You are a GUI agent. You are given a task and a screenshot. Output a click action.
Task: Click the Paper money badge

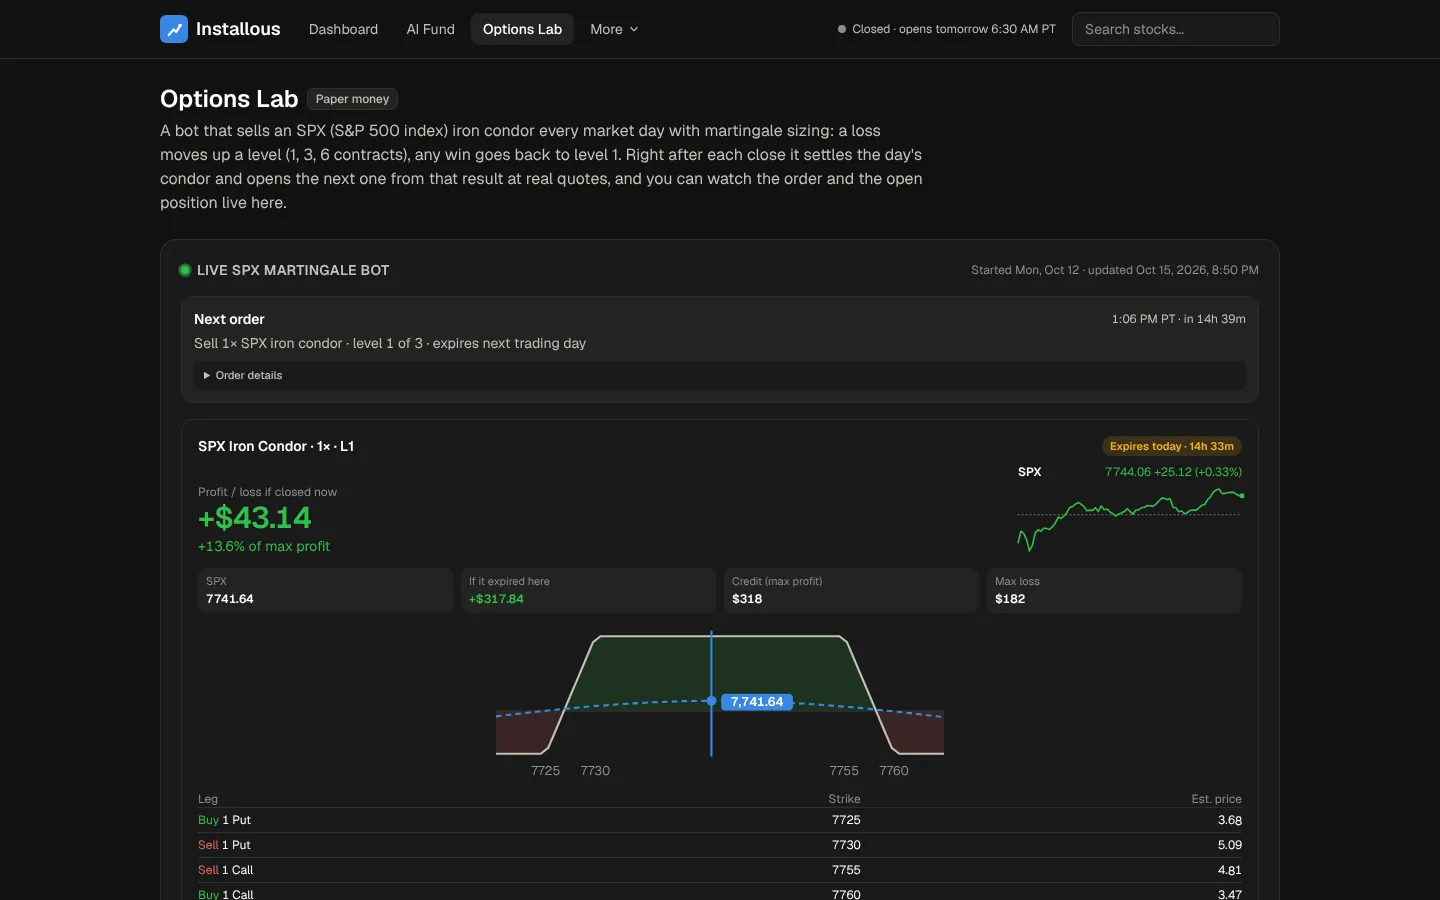pos(353,99)
